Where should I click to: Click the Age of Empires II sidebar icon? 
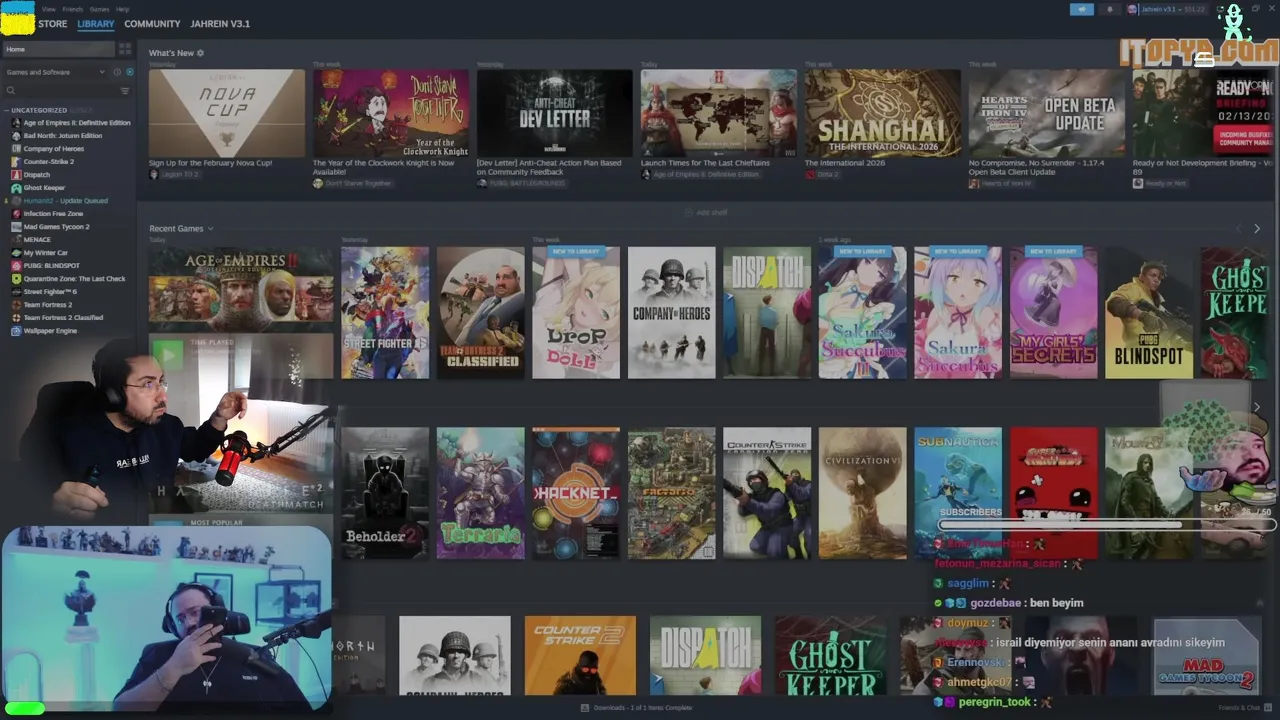[16, 123]
